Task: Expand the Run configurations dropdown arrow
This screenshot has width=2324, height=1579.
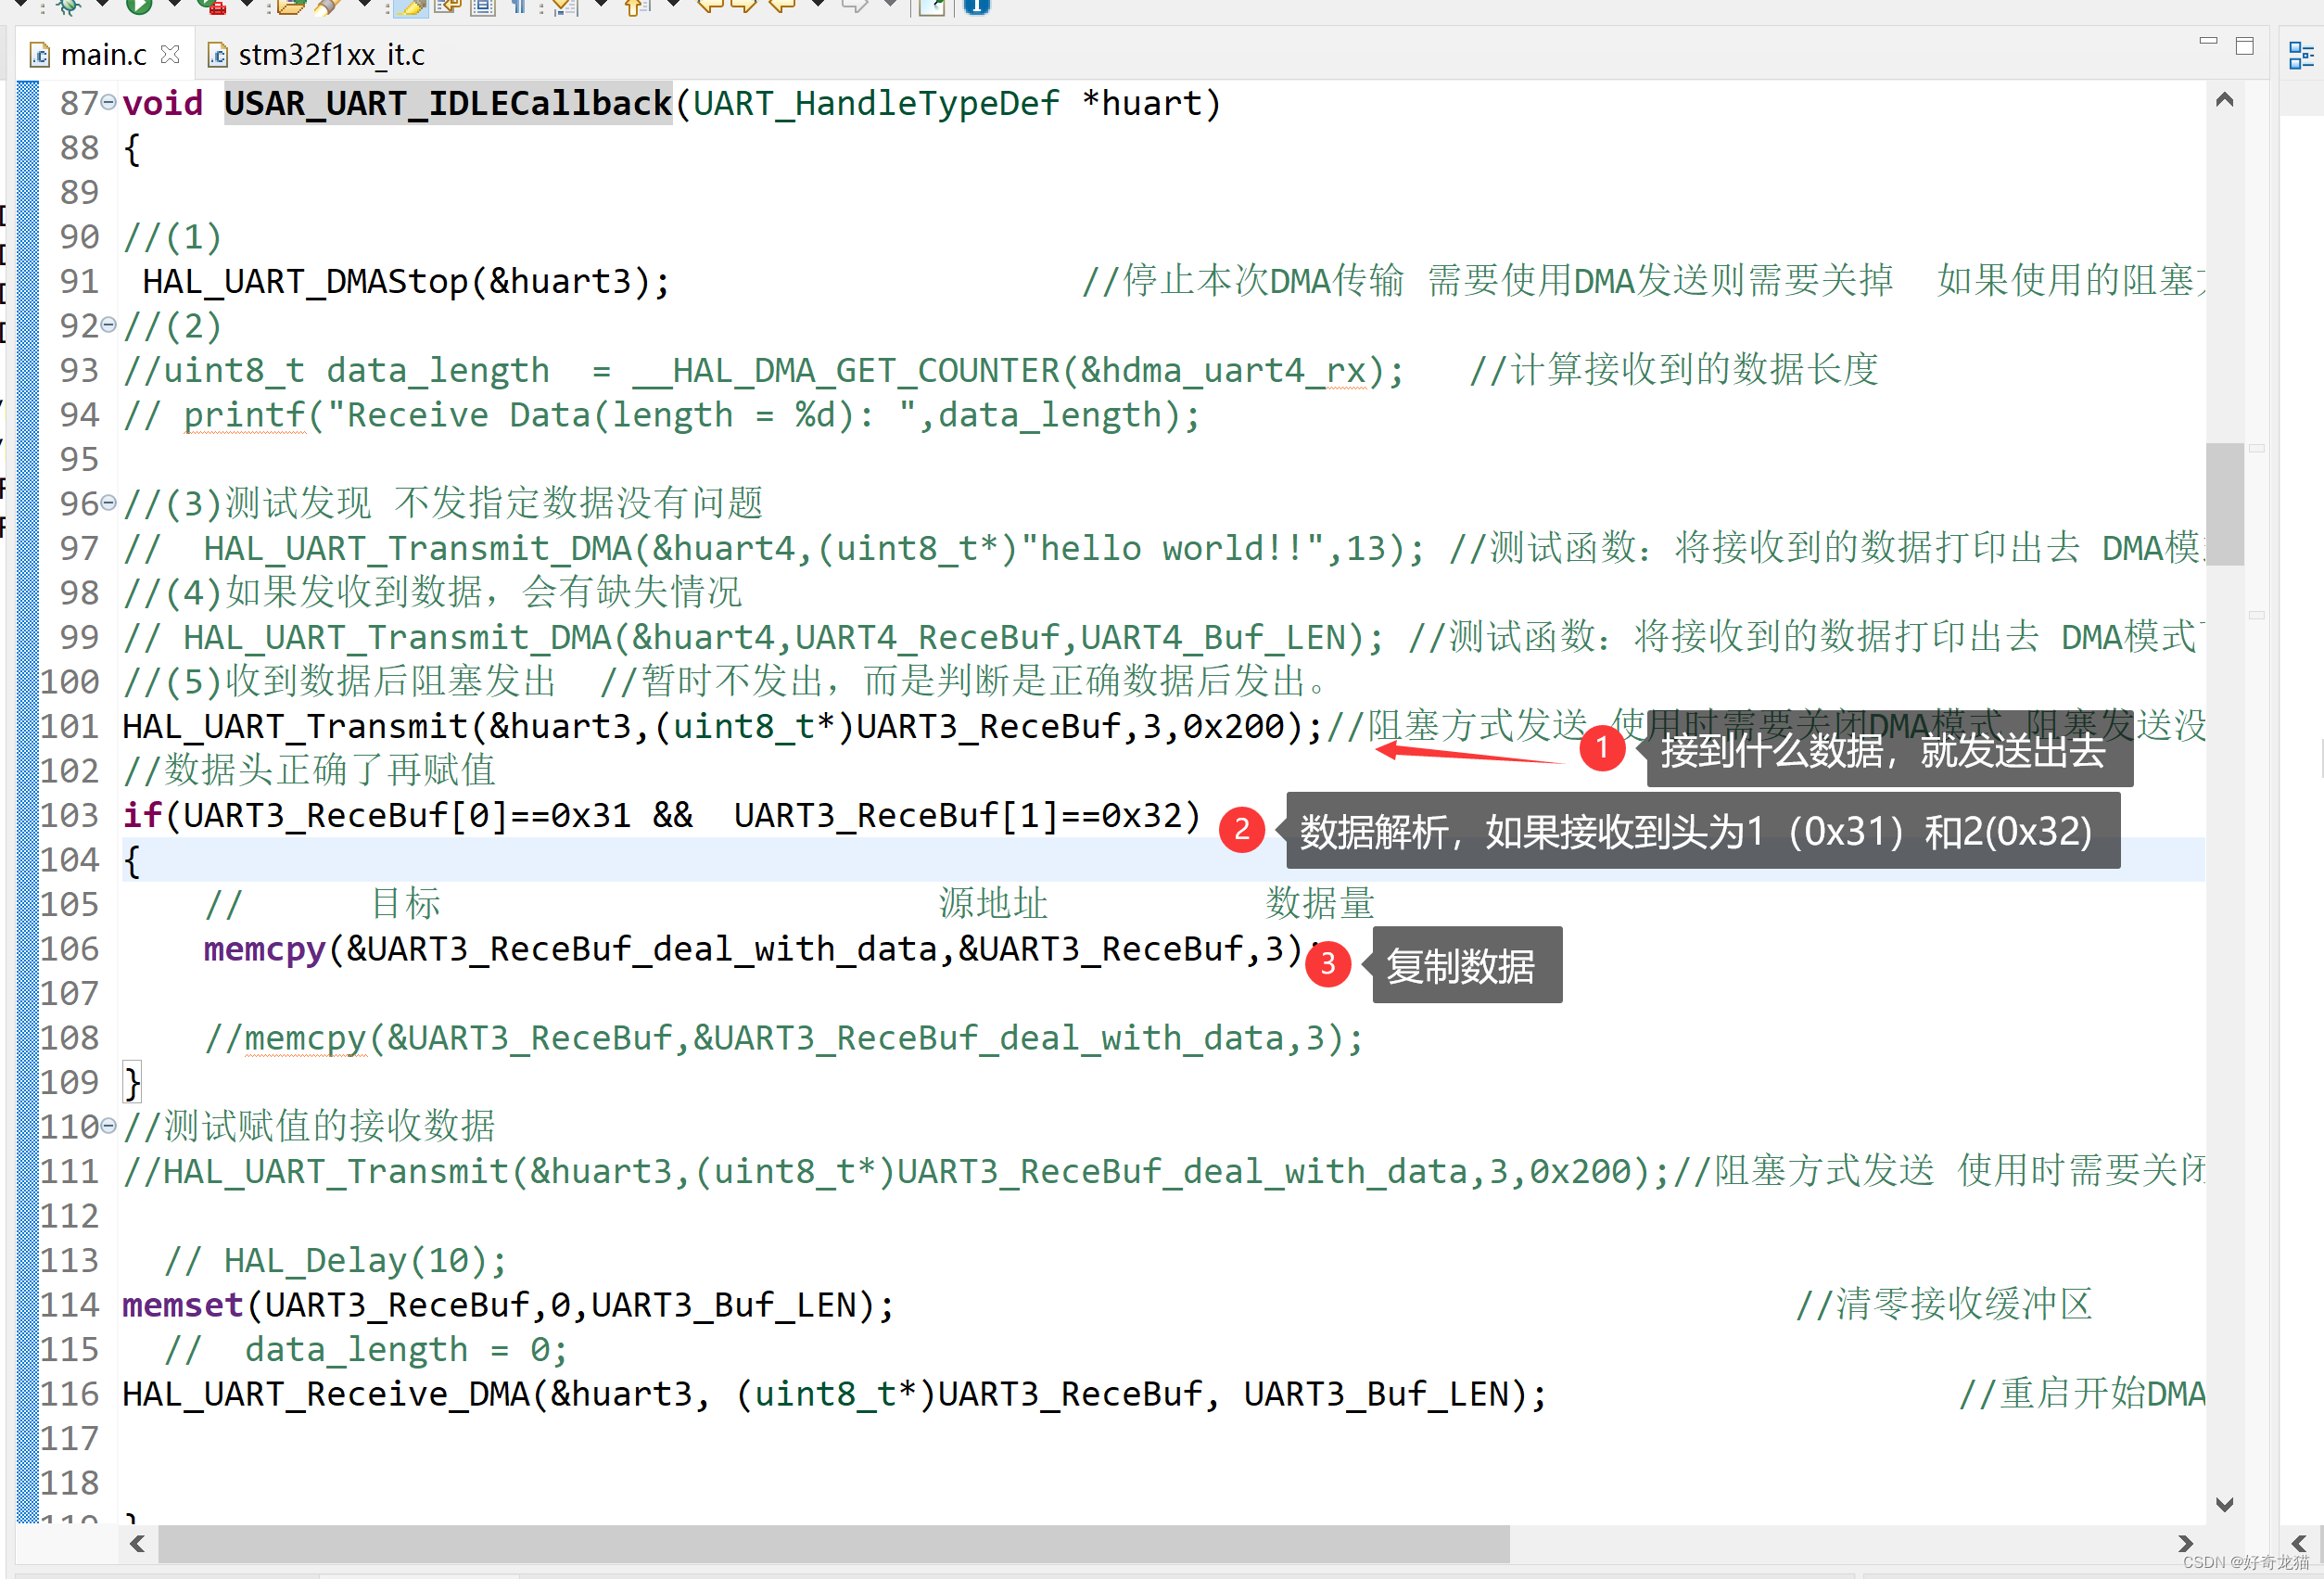Action: tap(174, 5)
